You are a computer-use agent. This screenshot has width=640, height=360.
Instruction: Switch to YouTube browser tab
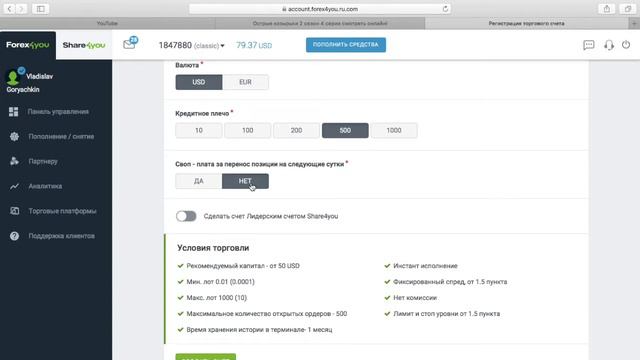[x=107, y=24]
